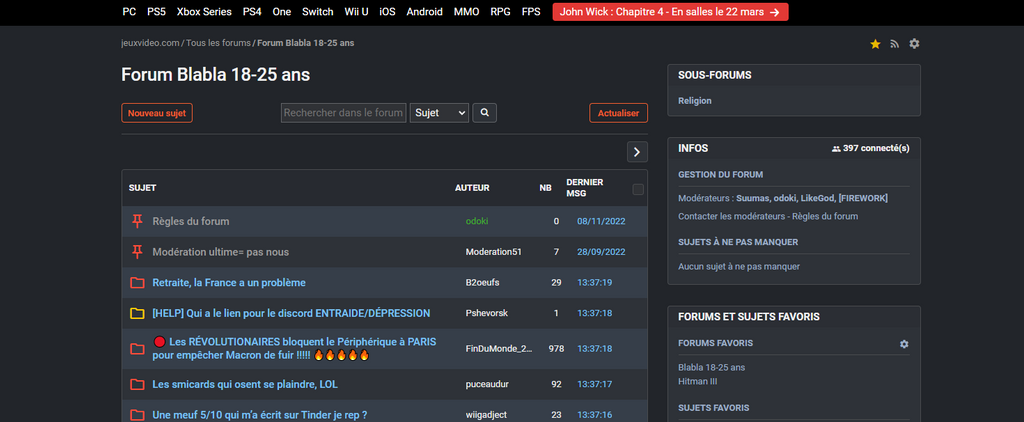Open the Religion sub-forum link
Image resolution: width=1024 pixels, height=422 pixels.
(x=695, y=101)
